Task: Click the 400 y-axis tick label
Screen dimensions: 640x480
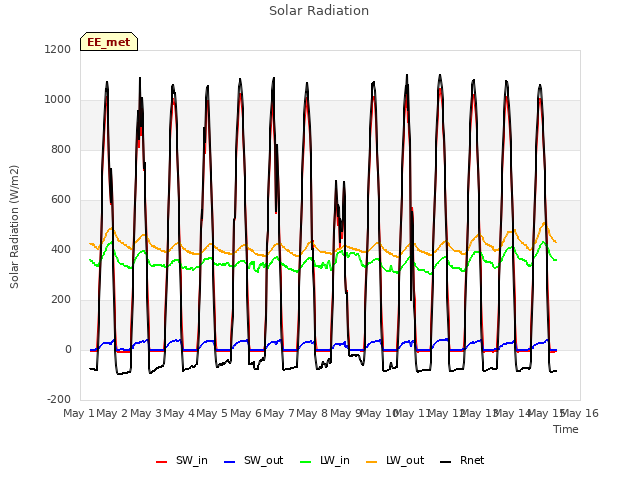Action: [61, 250]
